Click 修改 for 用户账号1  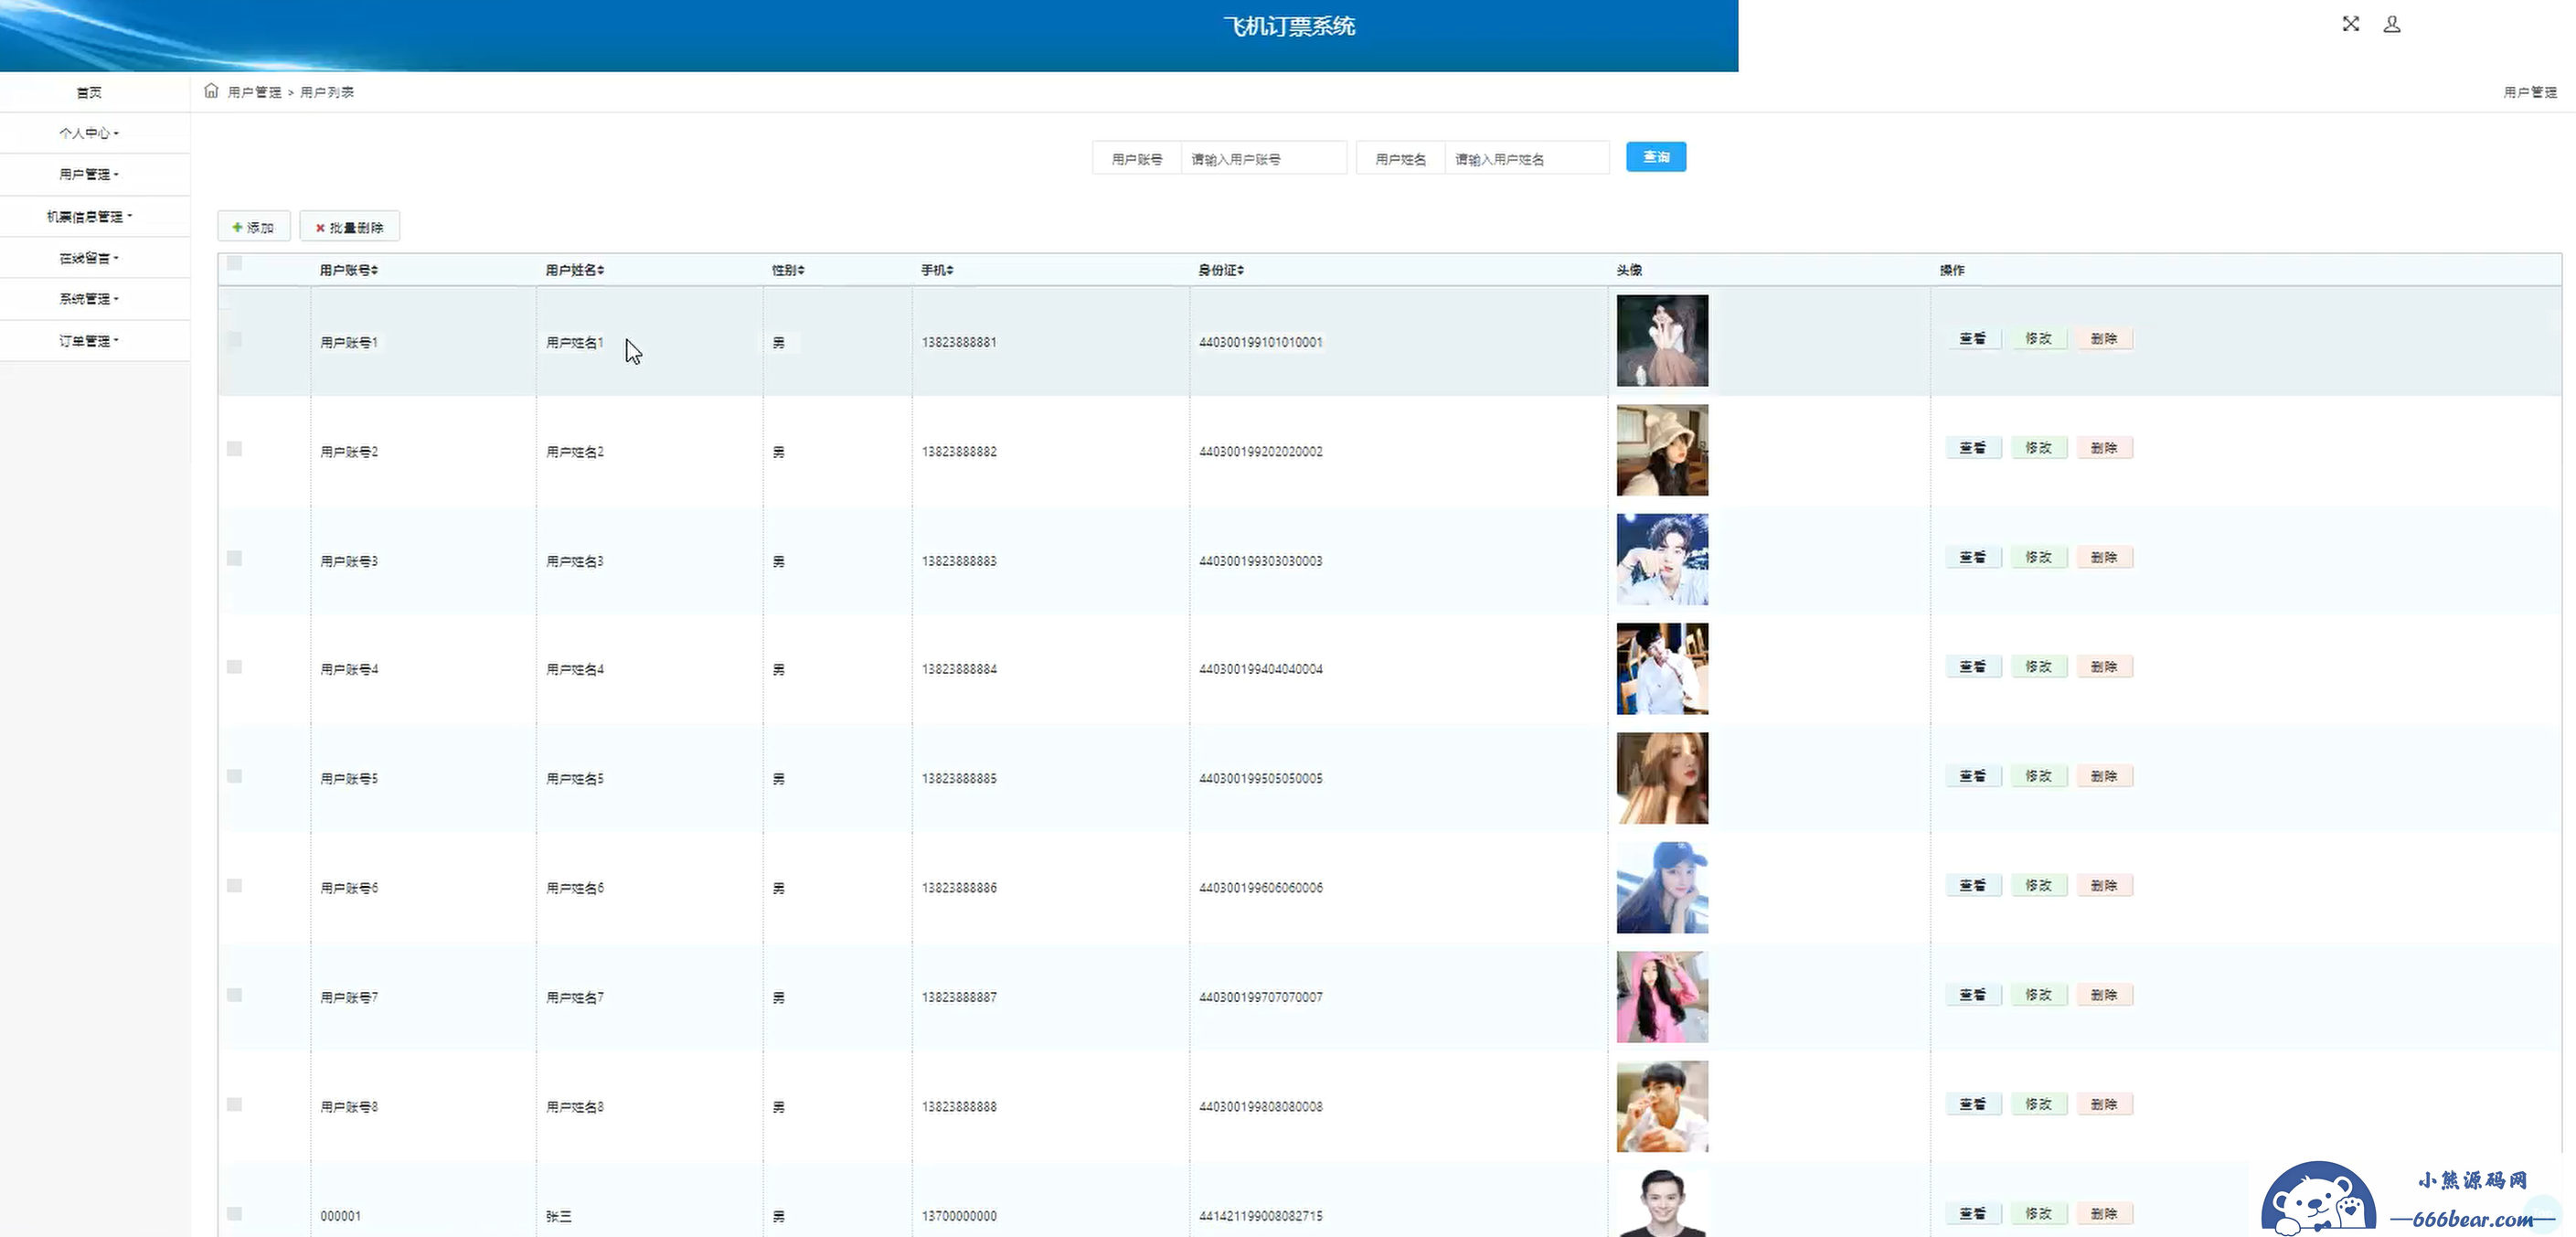(2038, 339)
